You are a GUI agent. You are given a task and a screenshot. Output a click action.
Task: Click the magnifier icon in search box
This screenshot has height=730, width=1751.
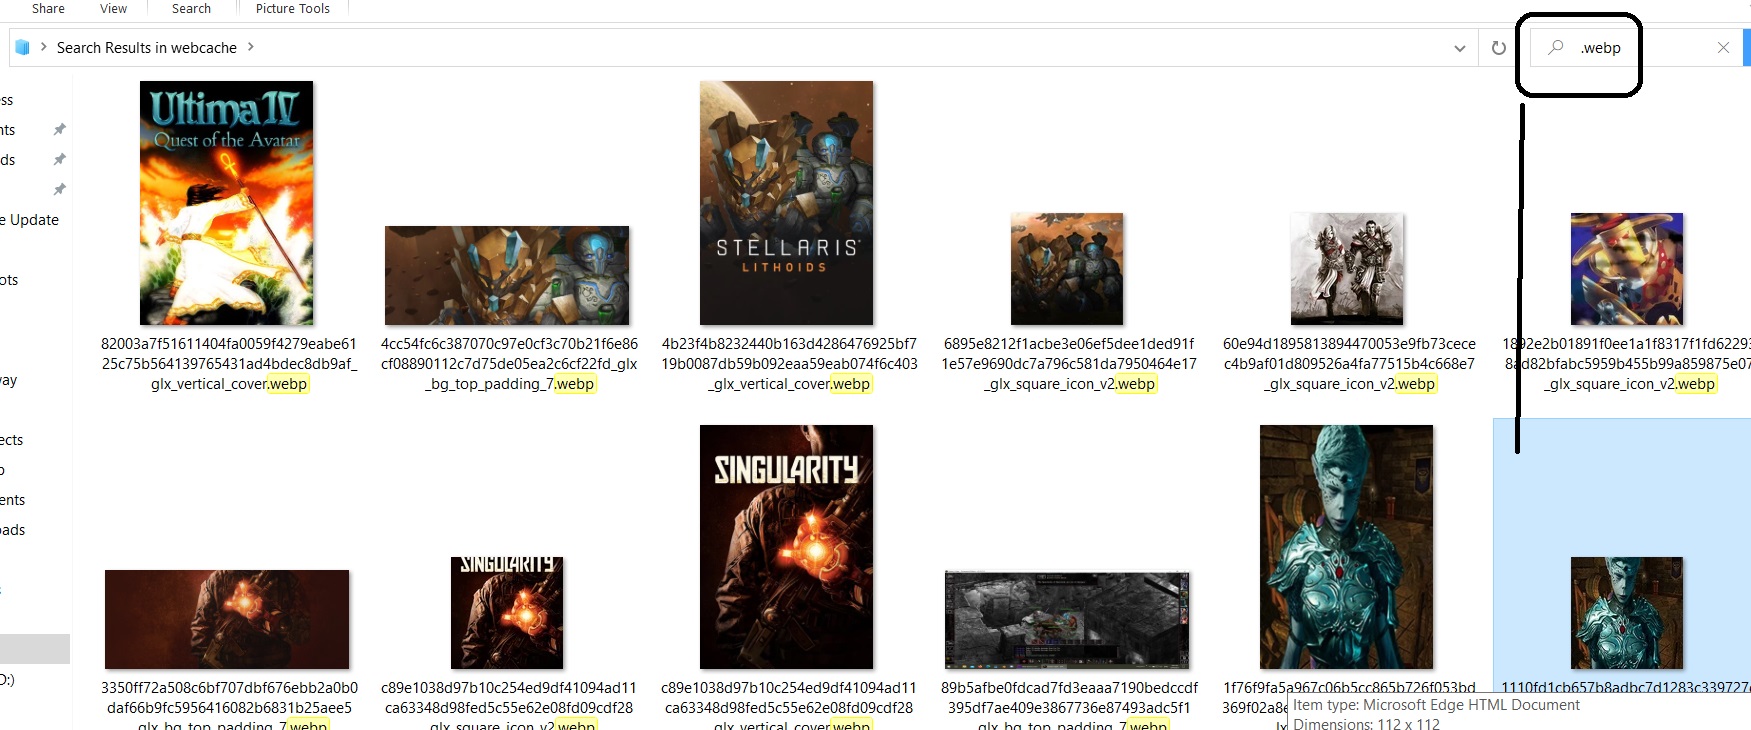[1556, 47]
